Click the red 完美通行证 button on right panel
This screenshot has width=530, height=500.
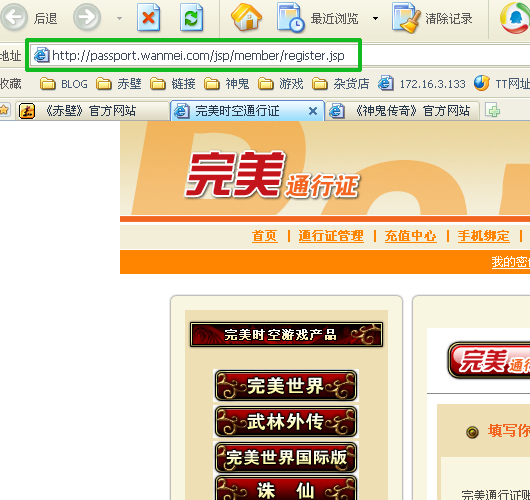tap(489, 360)
